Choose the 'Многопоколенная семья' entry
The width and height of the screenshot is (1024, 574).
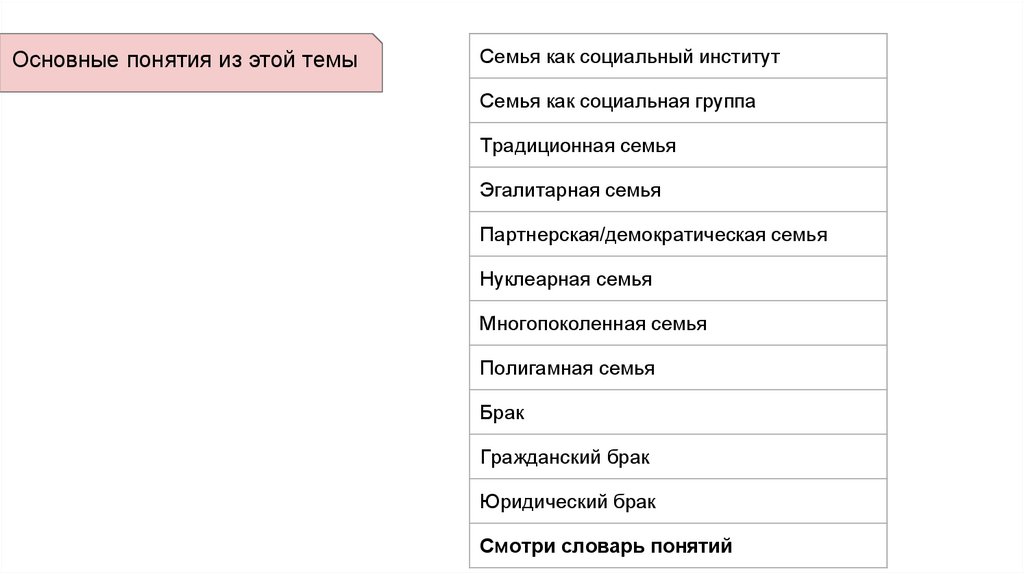pos(677,324)
